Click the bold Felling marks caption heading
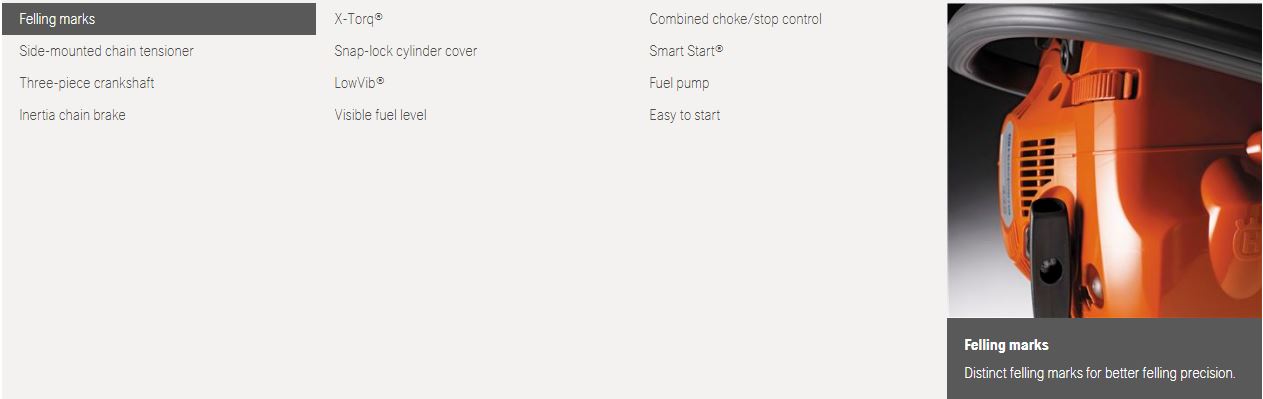The width and height of the screenshot is (1263, 399). (1006, 345)
